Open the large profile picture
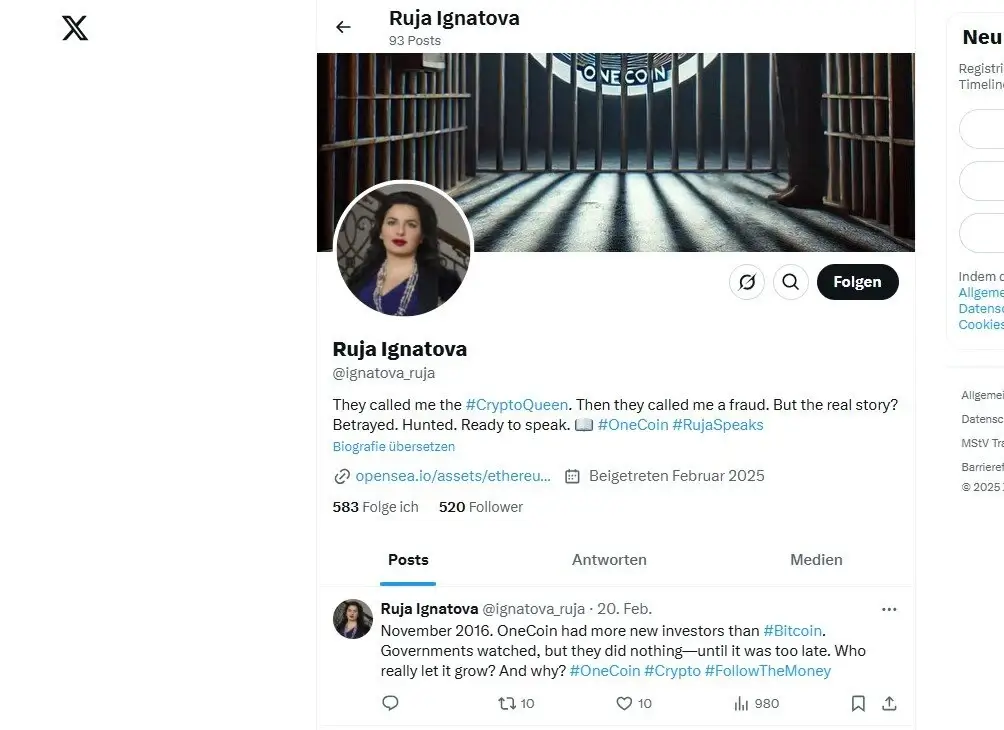 [x=403, y=249]
